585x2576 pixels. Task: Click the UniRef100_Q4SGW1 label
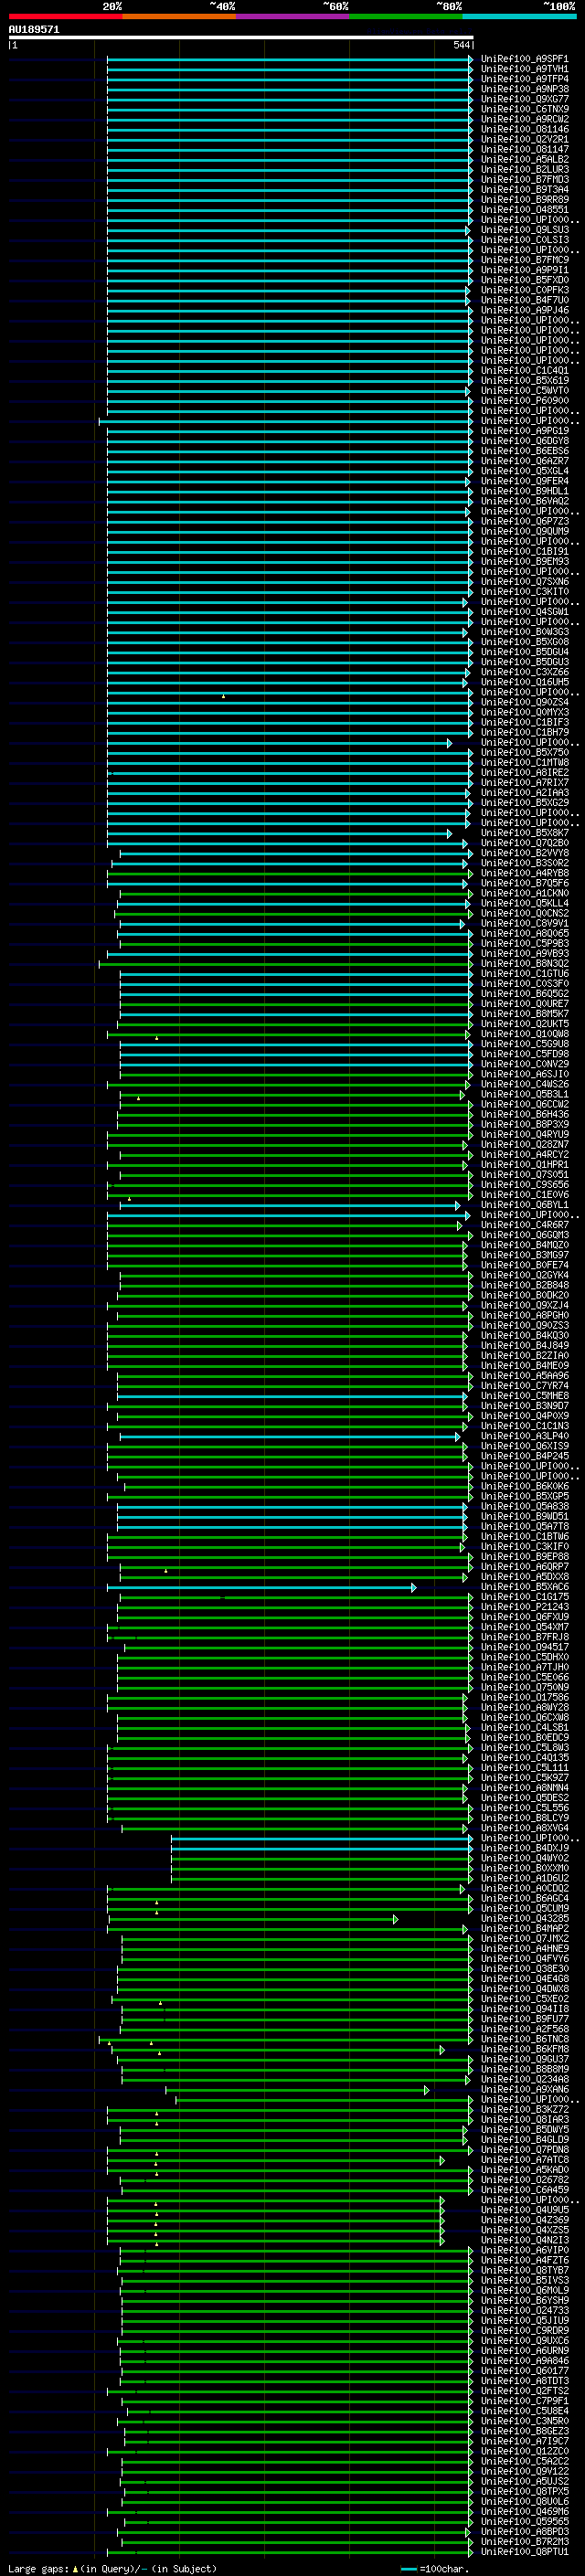click(524, 612)
